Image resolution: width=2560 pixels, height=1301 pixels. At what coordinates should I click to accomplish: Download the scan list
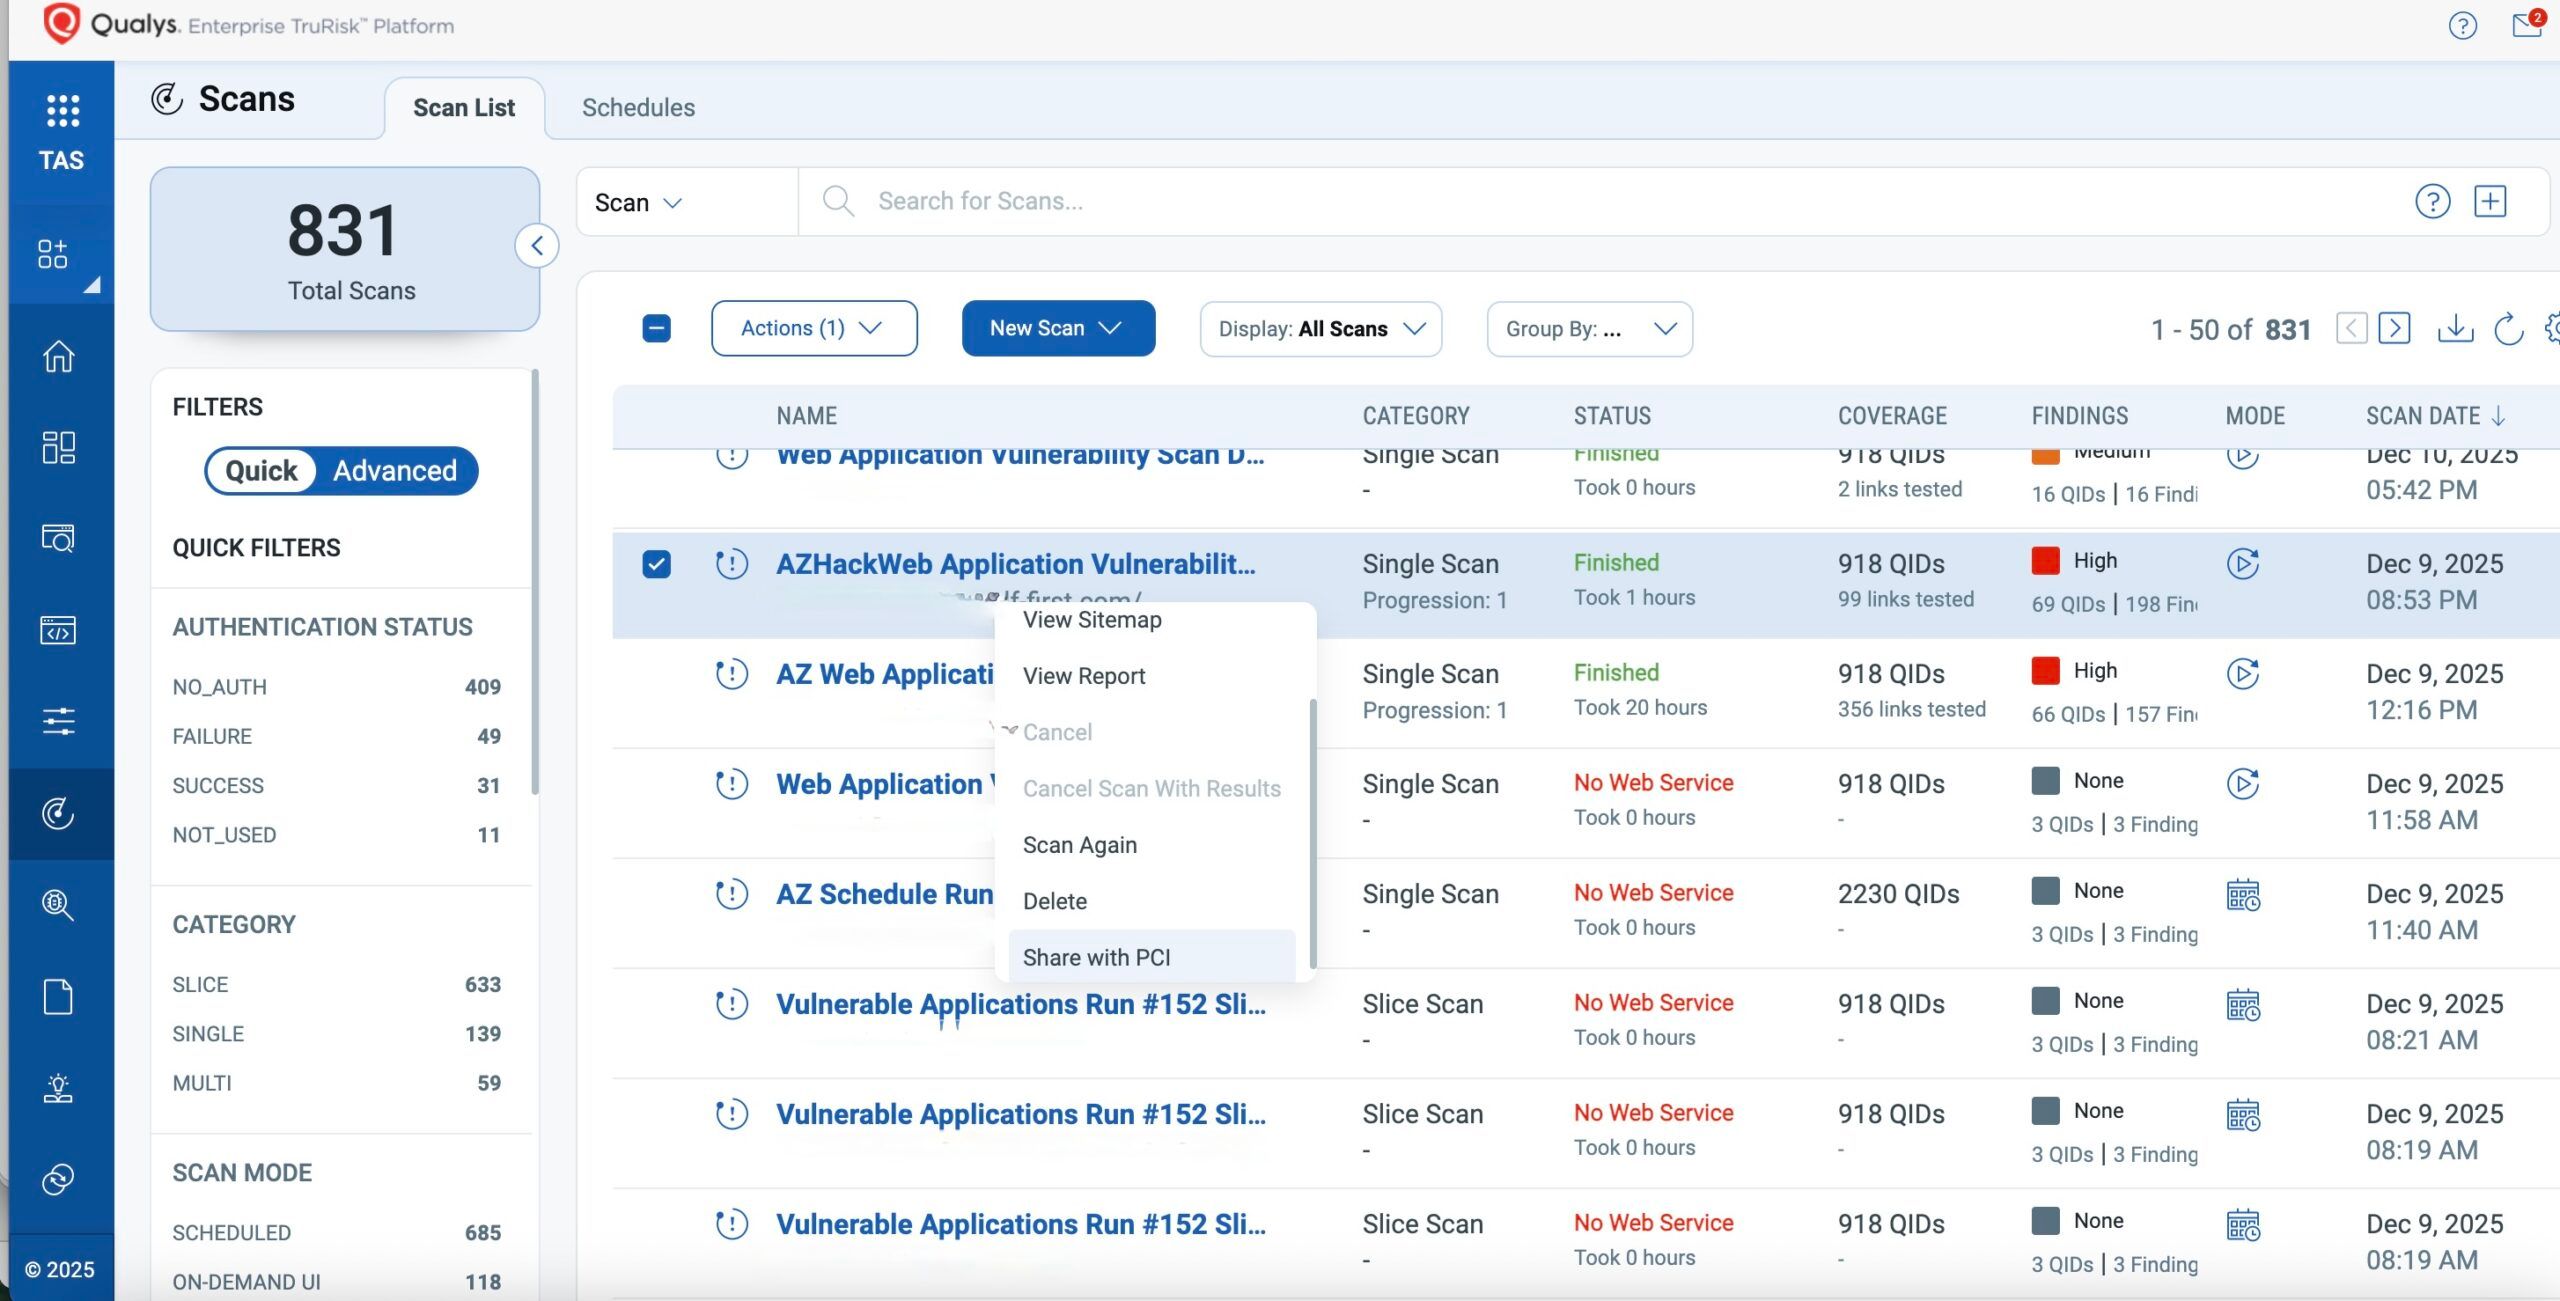tap(2455, 329)
